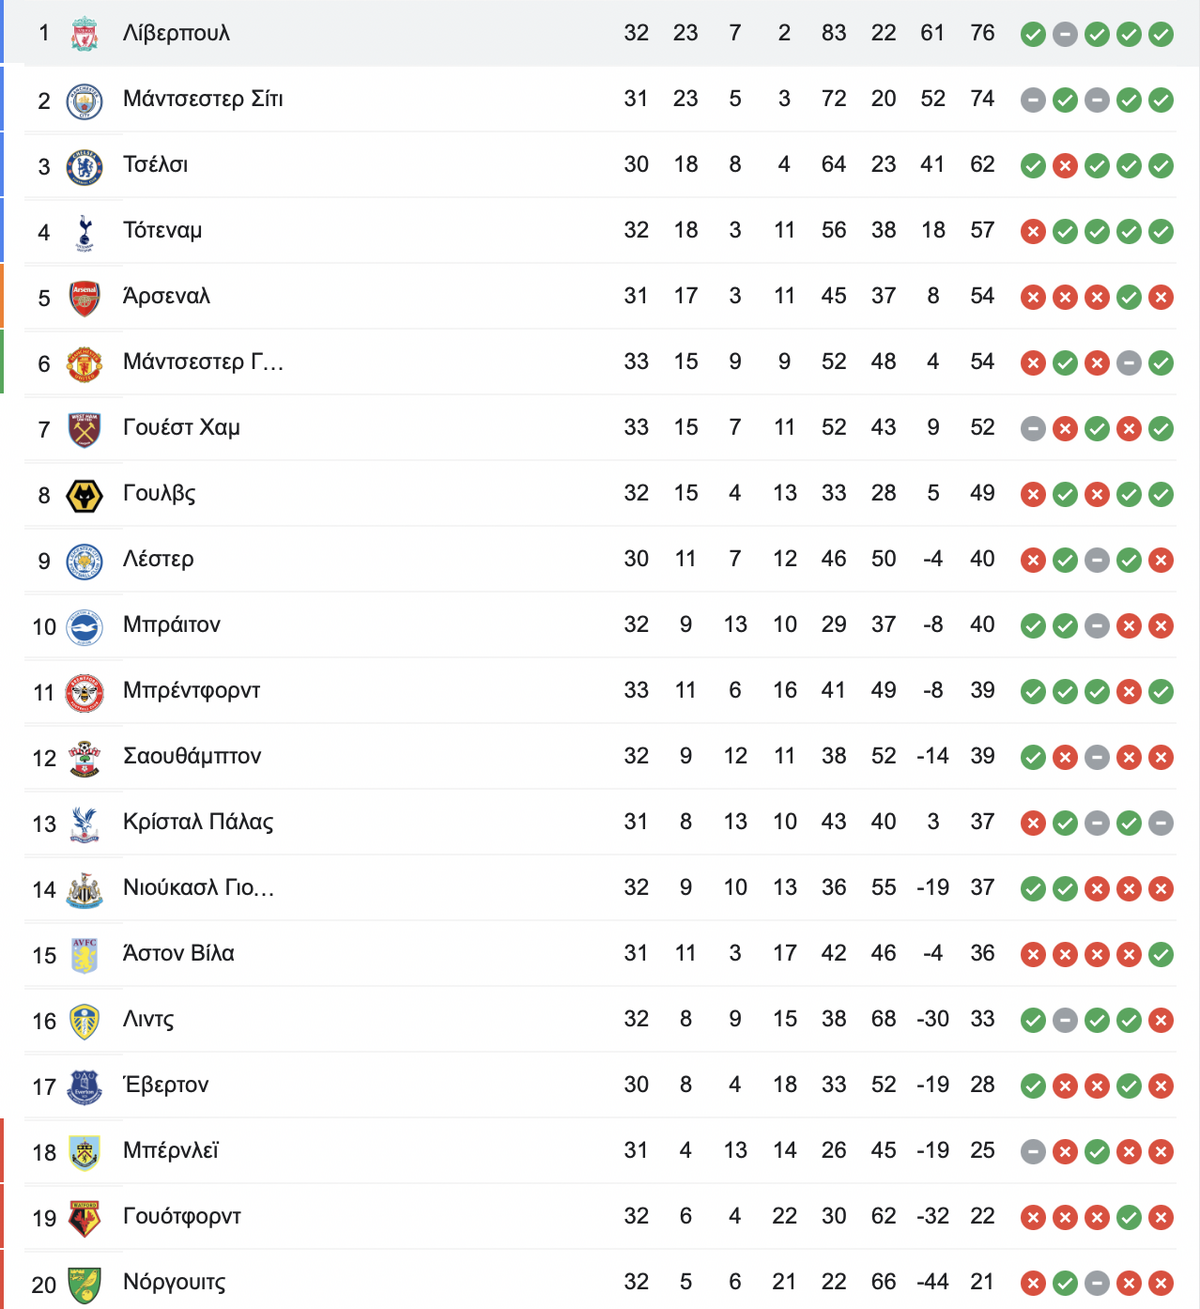The width and height of the screenshot is (1200, 1309).
Task: Open the Κρίσταλ Πάλας team link
Action: (198, 821)
